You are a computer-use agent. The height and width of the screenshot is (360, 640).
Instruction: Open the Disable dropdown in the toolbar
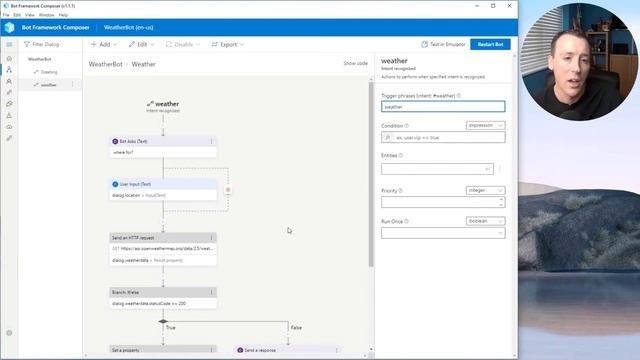(183, 44)
